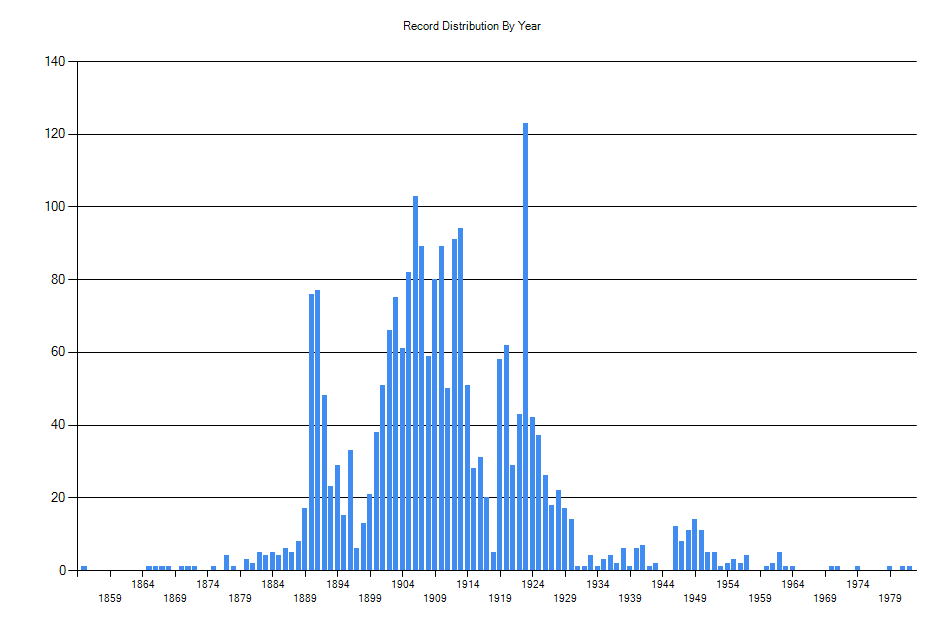The width and height of the screenshot is (945, 630).
Task: Click the 100 y-axis label
Action: pyautogui.click(x=55, y=207)
